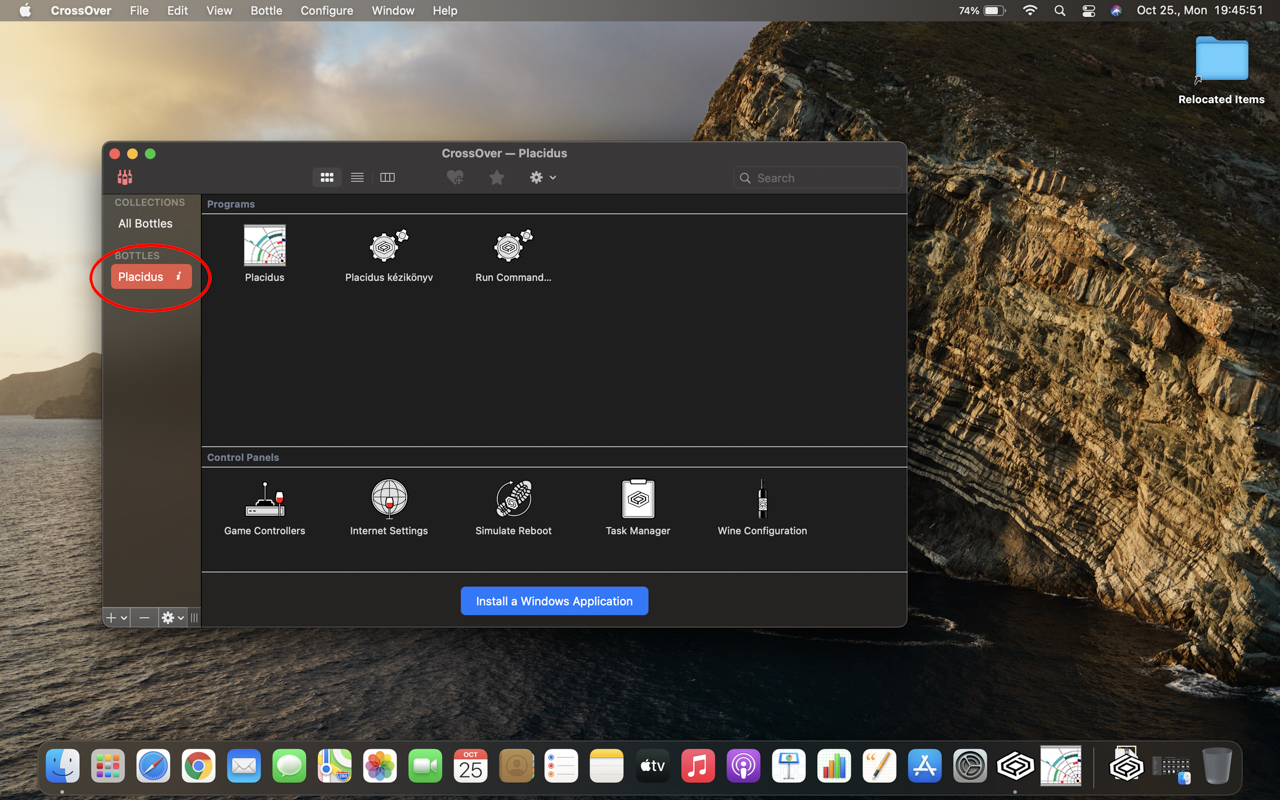Image resolution: width=1280 pixels, height=800 pixels.
Task: Open the Edit menu
Action: click(178, 11)
